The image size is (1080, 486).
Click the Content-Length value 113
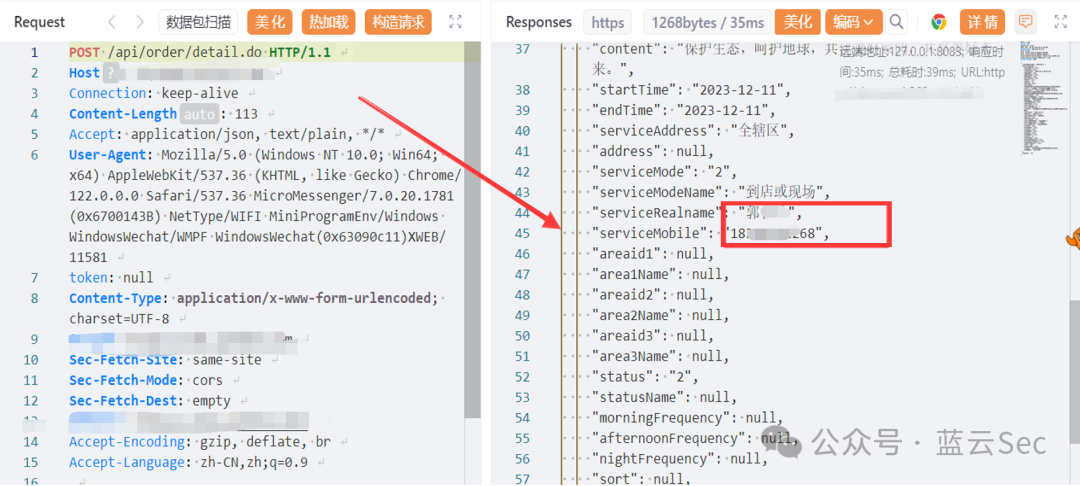tap(246, 114)
